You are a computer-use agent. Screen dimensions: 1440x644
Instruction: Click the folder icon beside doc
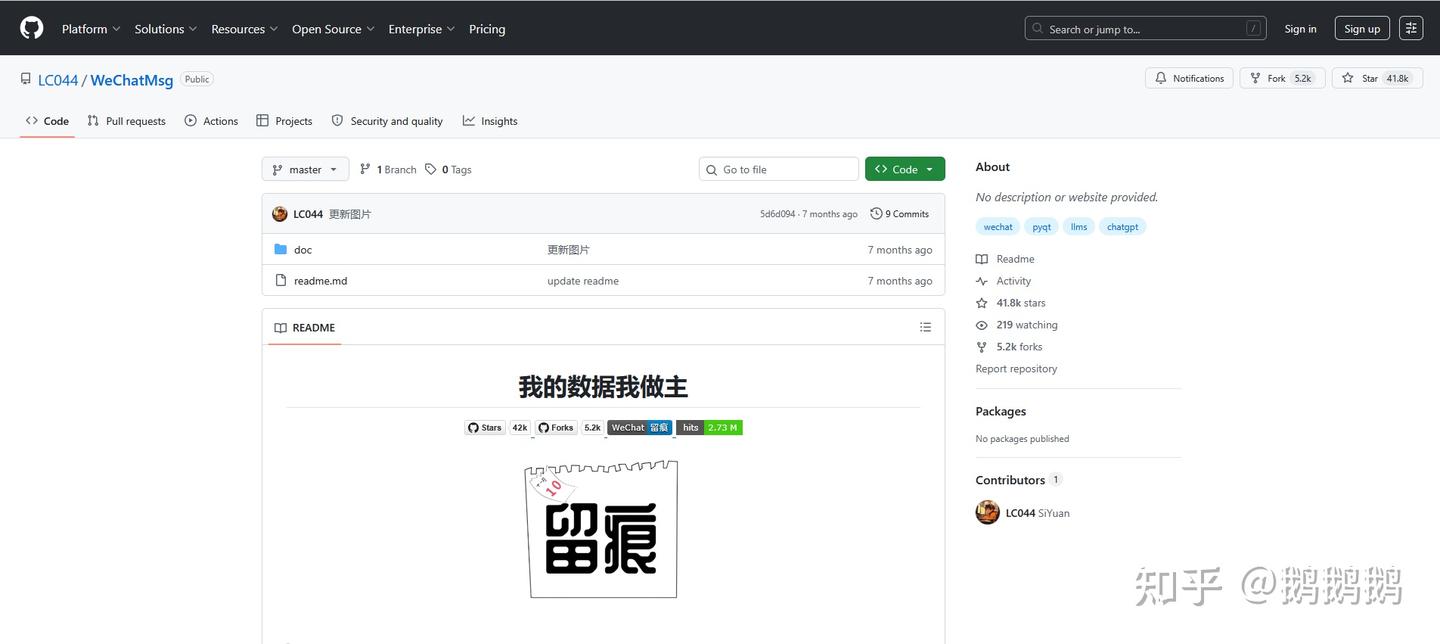[x=281, y=250]
